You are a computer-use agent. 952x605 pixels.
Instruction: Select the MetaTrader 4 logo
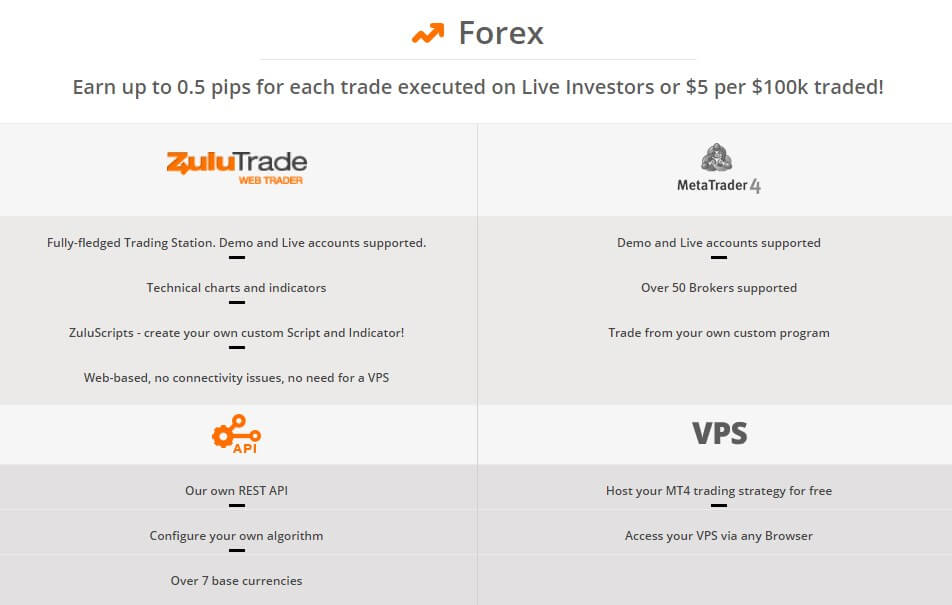719,169
